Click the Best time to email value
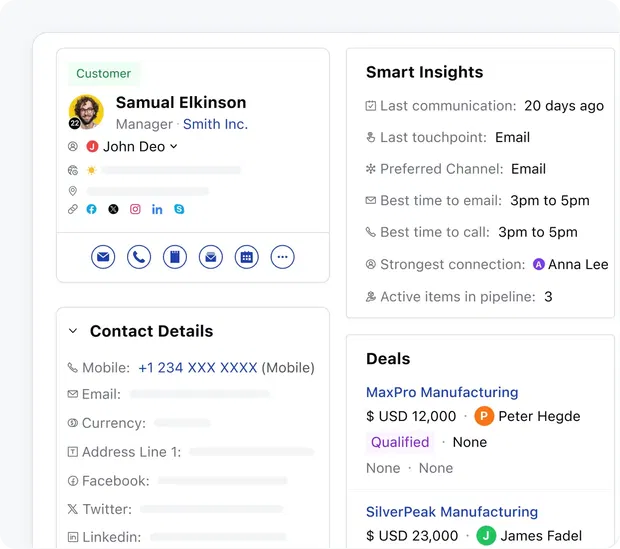Image resolution: width=620 pixels, height=549 pixels. click(550, 201)
